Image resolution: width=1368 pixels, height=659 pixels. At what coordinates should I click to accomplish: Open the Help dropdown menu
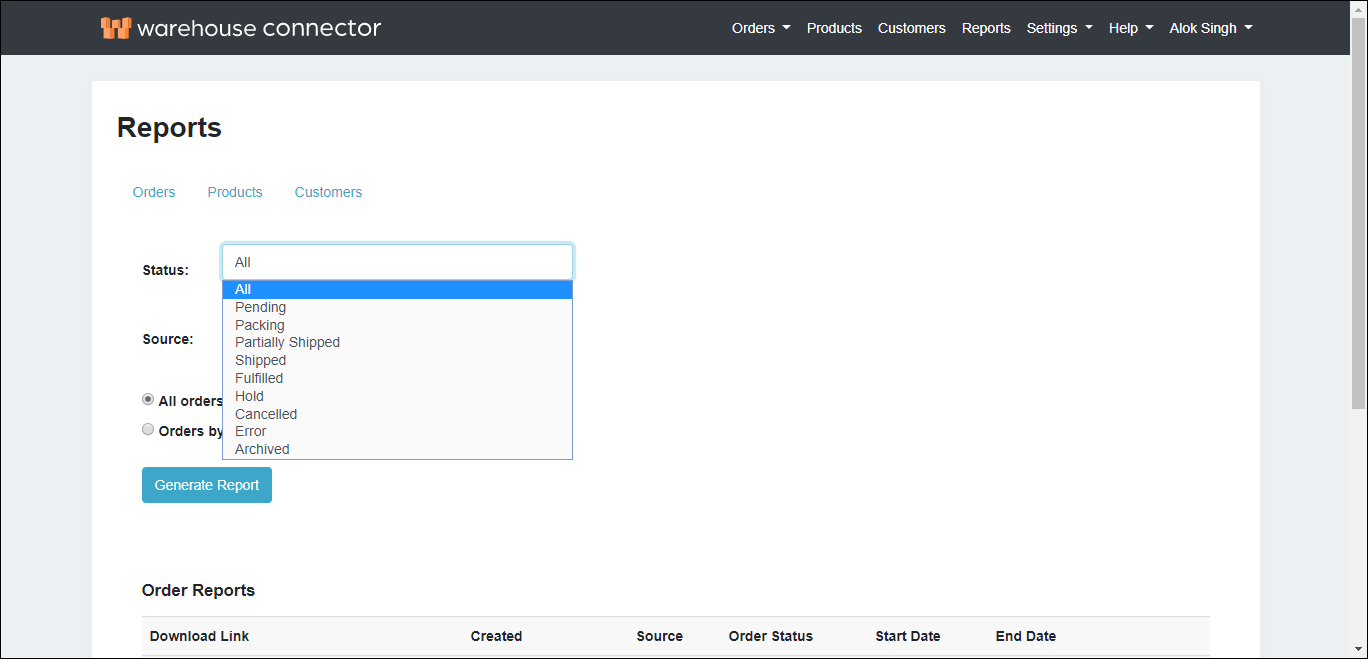click(x=1124, y=28)
